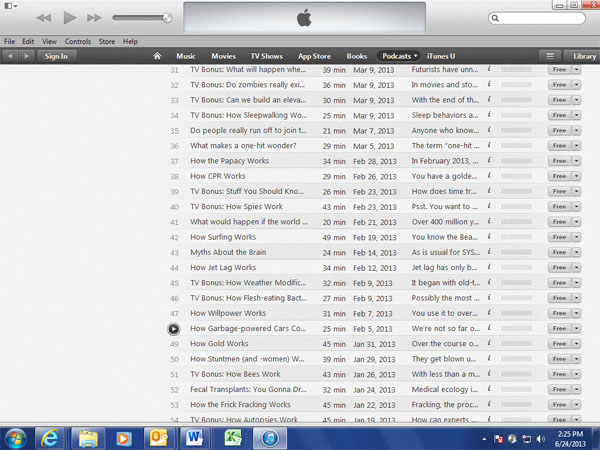Go forward with the right arrow button
Viewport: 600px width, 450px height.
point(26,56)
